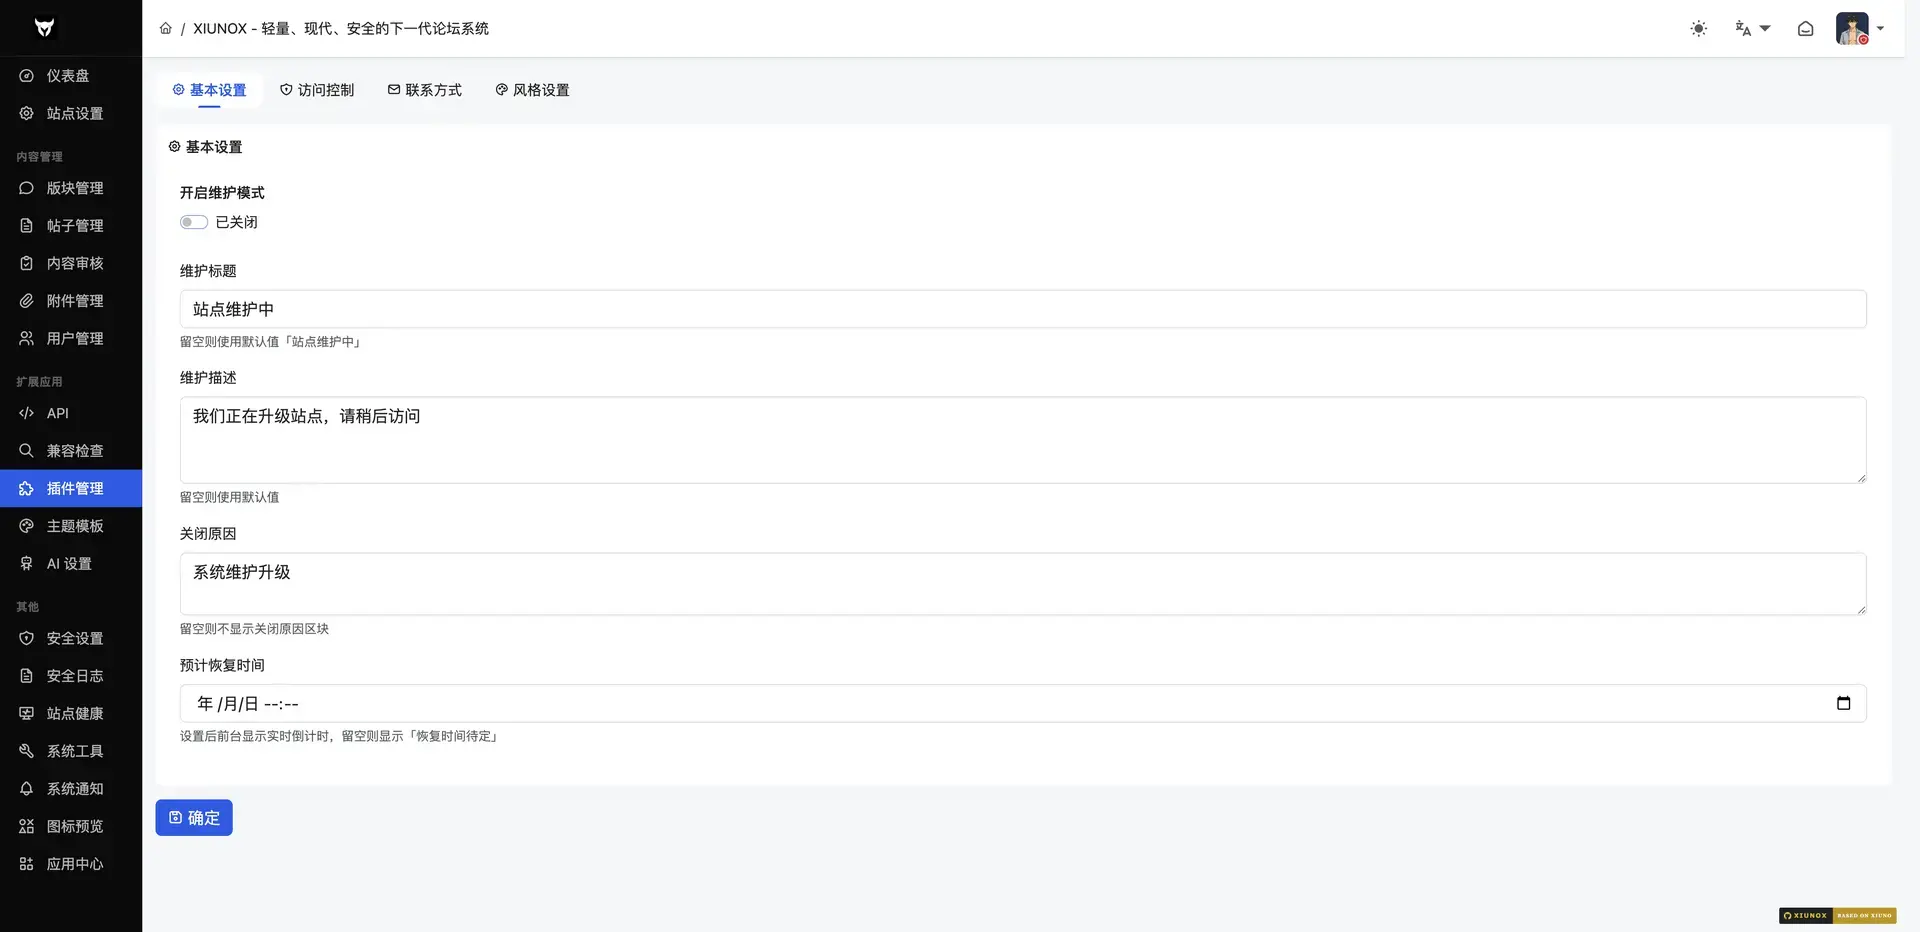Focus the 维护描述 text area
This screenshot has height=932, width=1920.
1023,440
